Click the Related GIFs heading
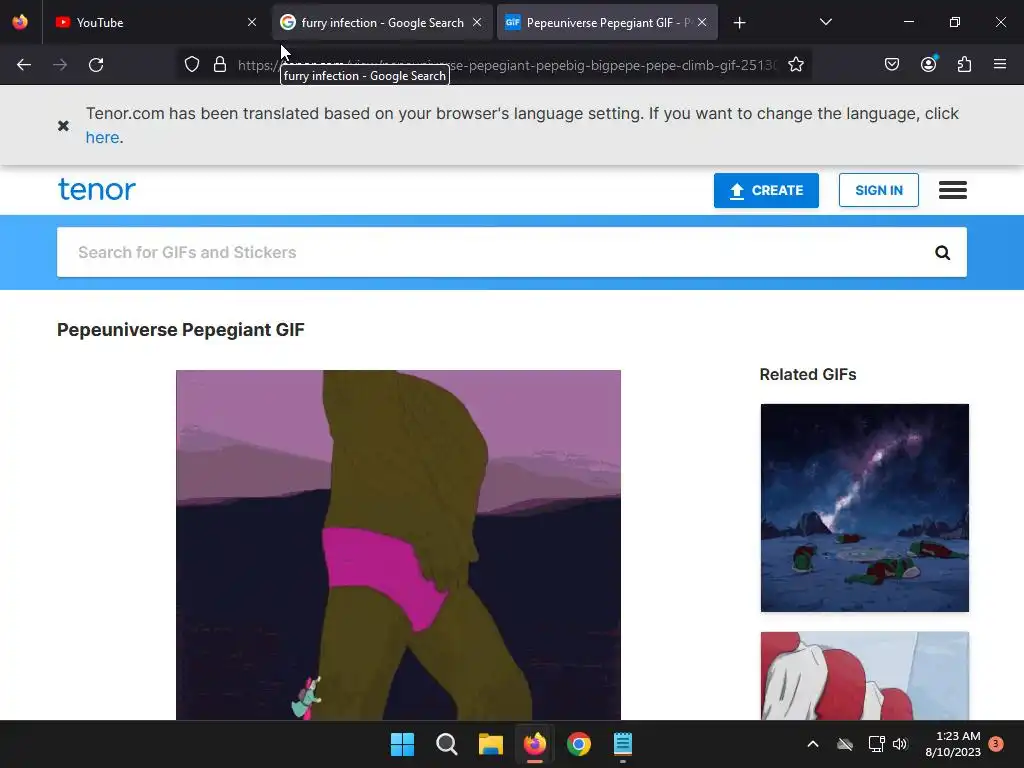Screen dimensions: 1024x768 (808, 374)
